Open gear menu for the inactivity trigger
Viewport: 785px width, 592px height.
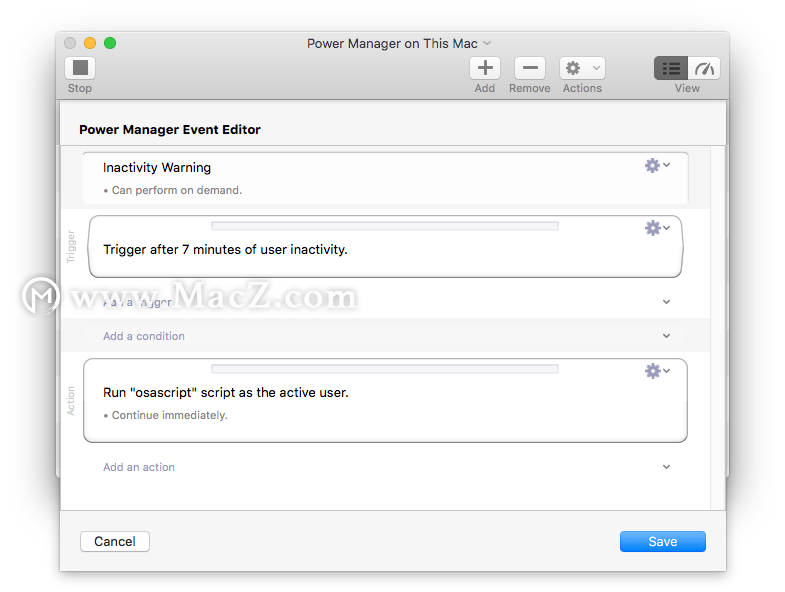tap(657, 228)
